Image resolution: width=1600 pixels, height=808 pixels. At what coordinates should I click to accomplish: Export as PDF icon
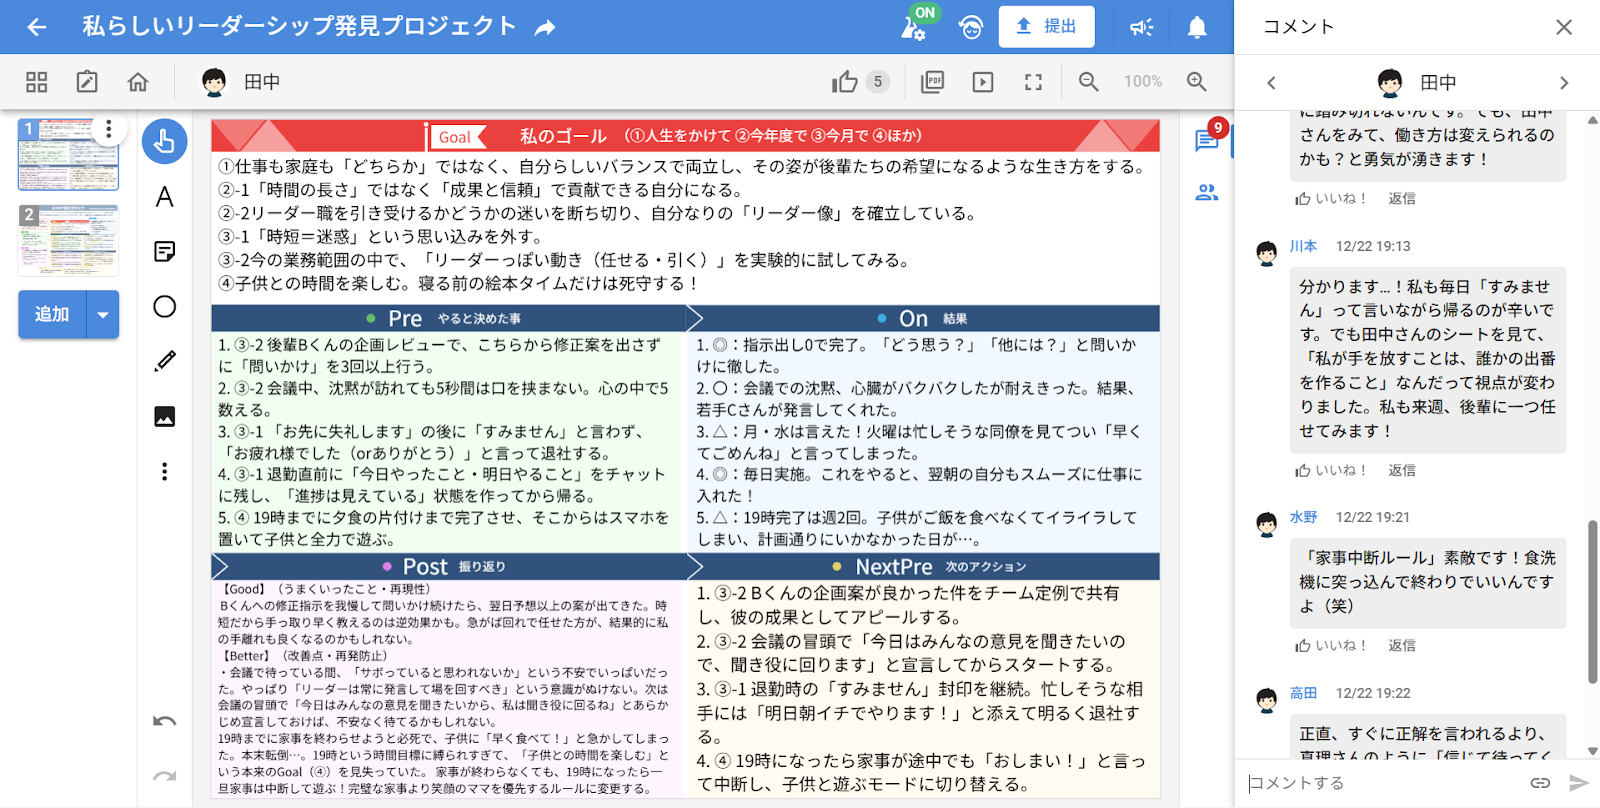pyautogui.click(x=932, y=82)
